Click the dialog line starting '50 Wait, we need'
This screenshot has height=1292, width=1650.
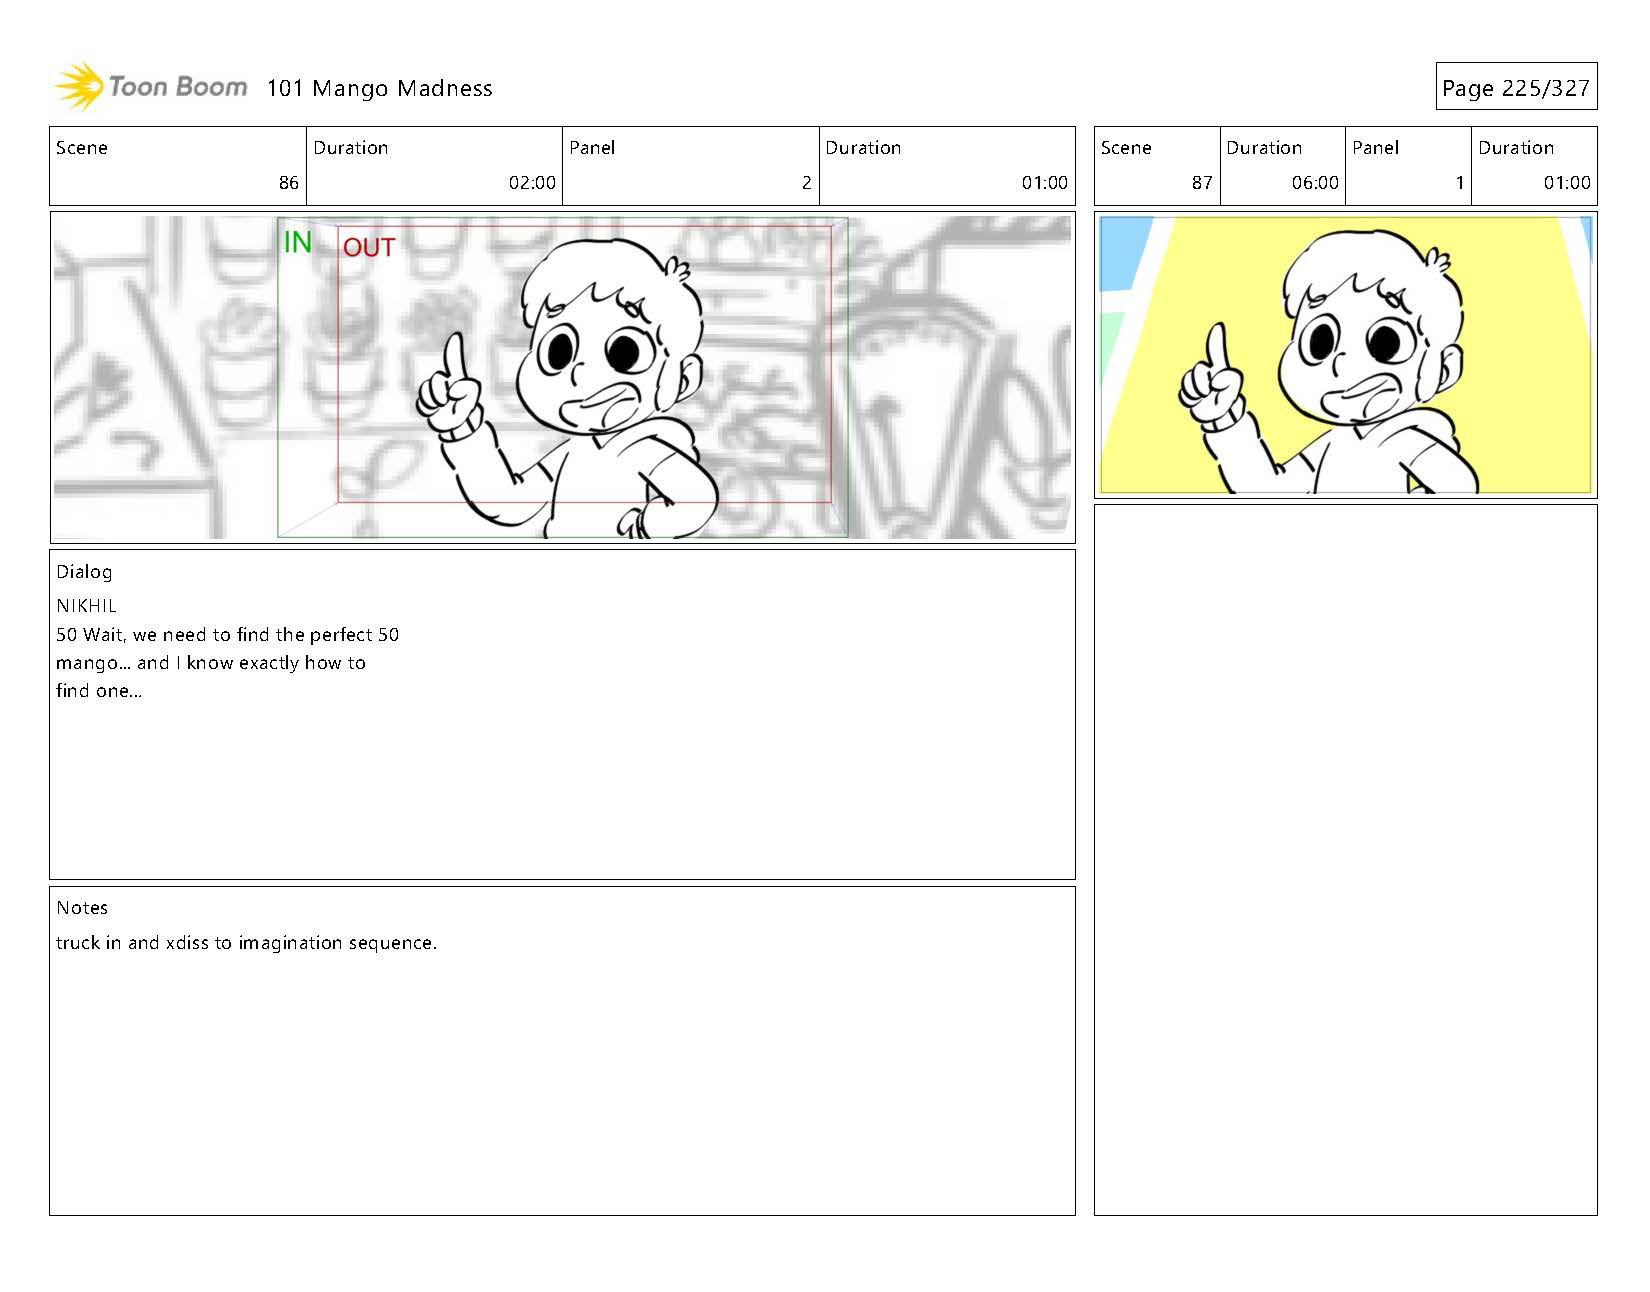pyautogui.click(x=228, y=634)
